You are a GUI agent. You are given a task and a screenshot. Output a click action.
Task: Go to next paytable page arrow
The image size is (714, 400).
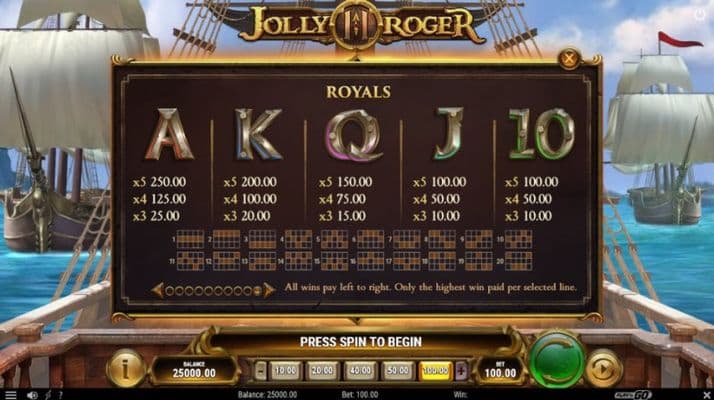point(269,290)
